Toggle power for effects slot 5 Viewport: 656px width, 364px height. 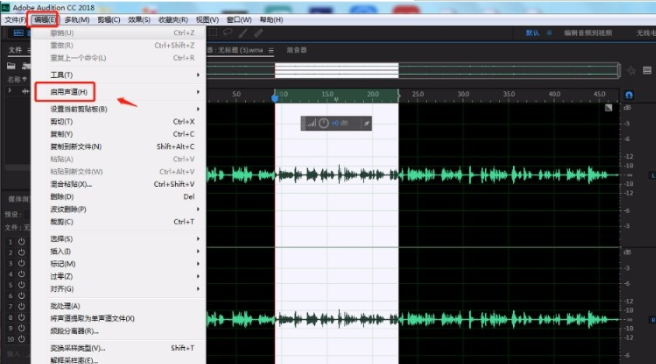pos(21,285)
